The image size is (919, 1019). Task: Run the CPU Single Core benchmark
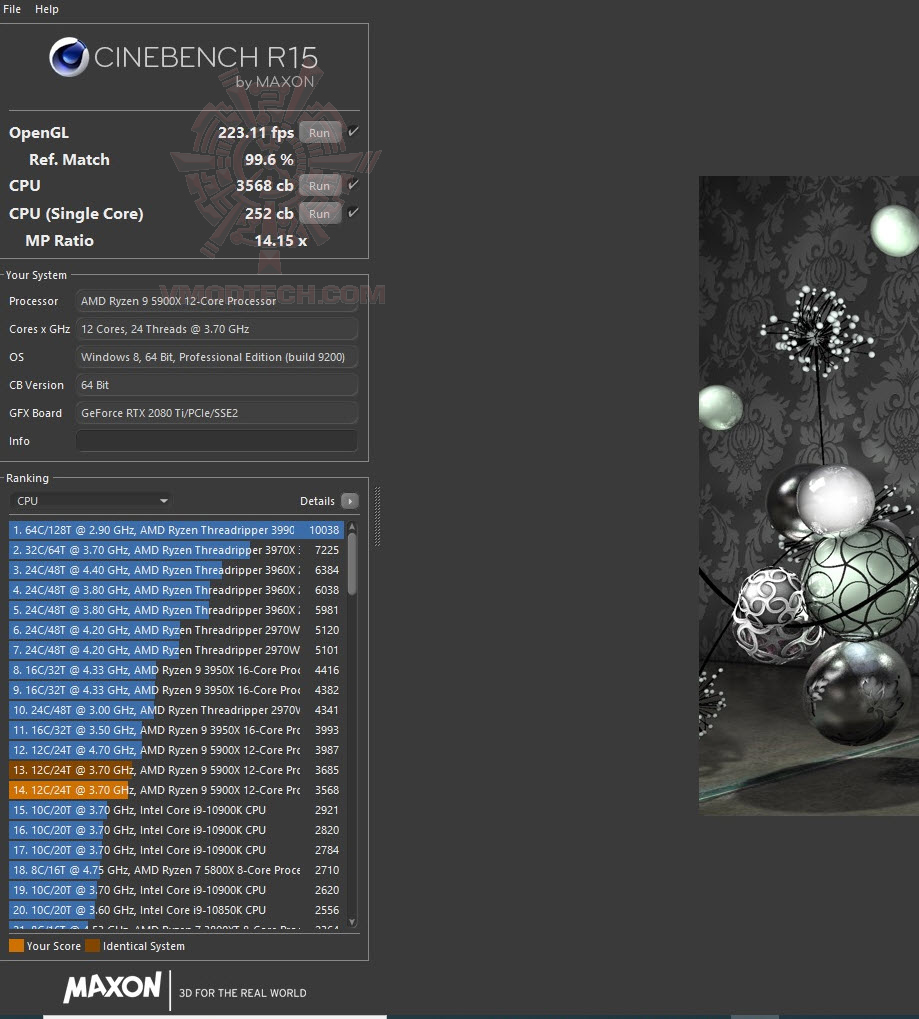point(320,213)
